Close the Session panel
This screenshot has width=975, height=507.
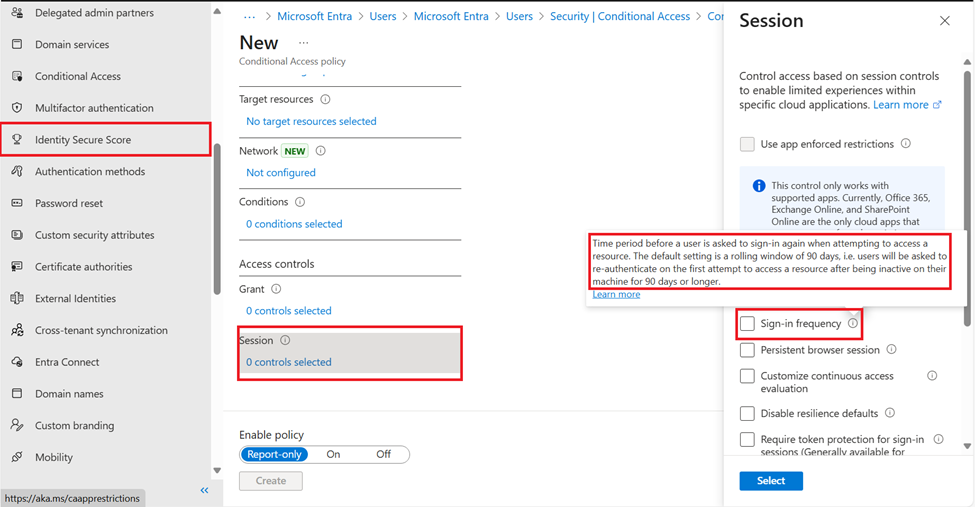pyautogui.click(x=945, y=21)
